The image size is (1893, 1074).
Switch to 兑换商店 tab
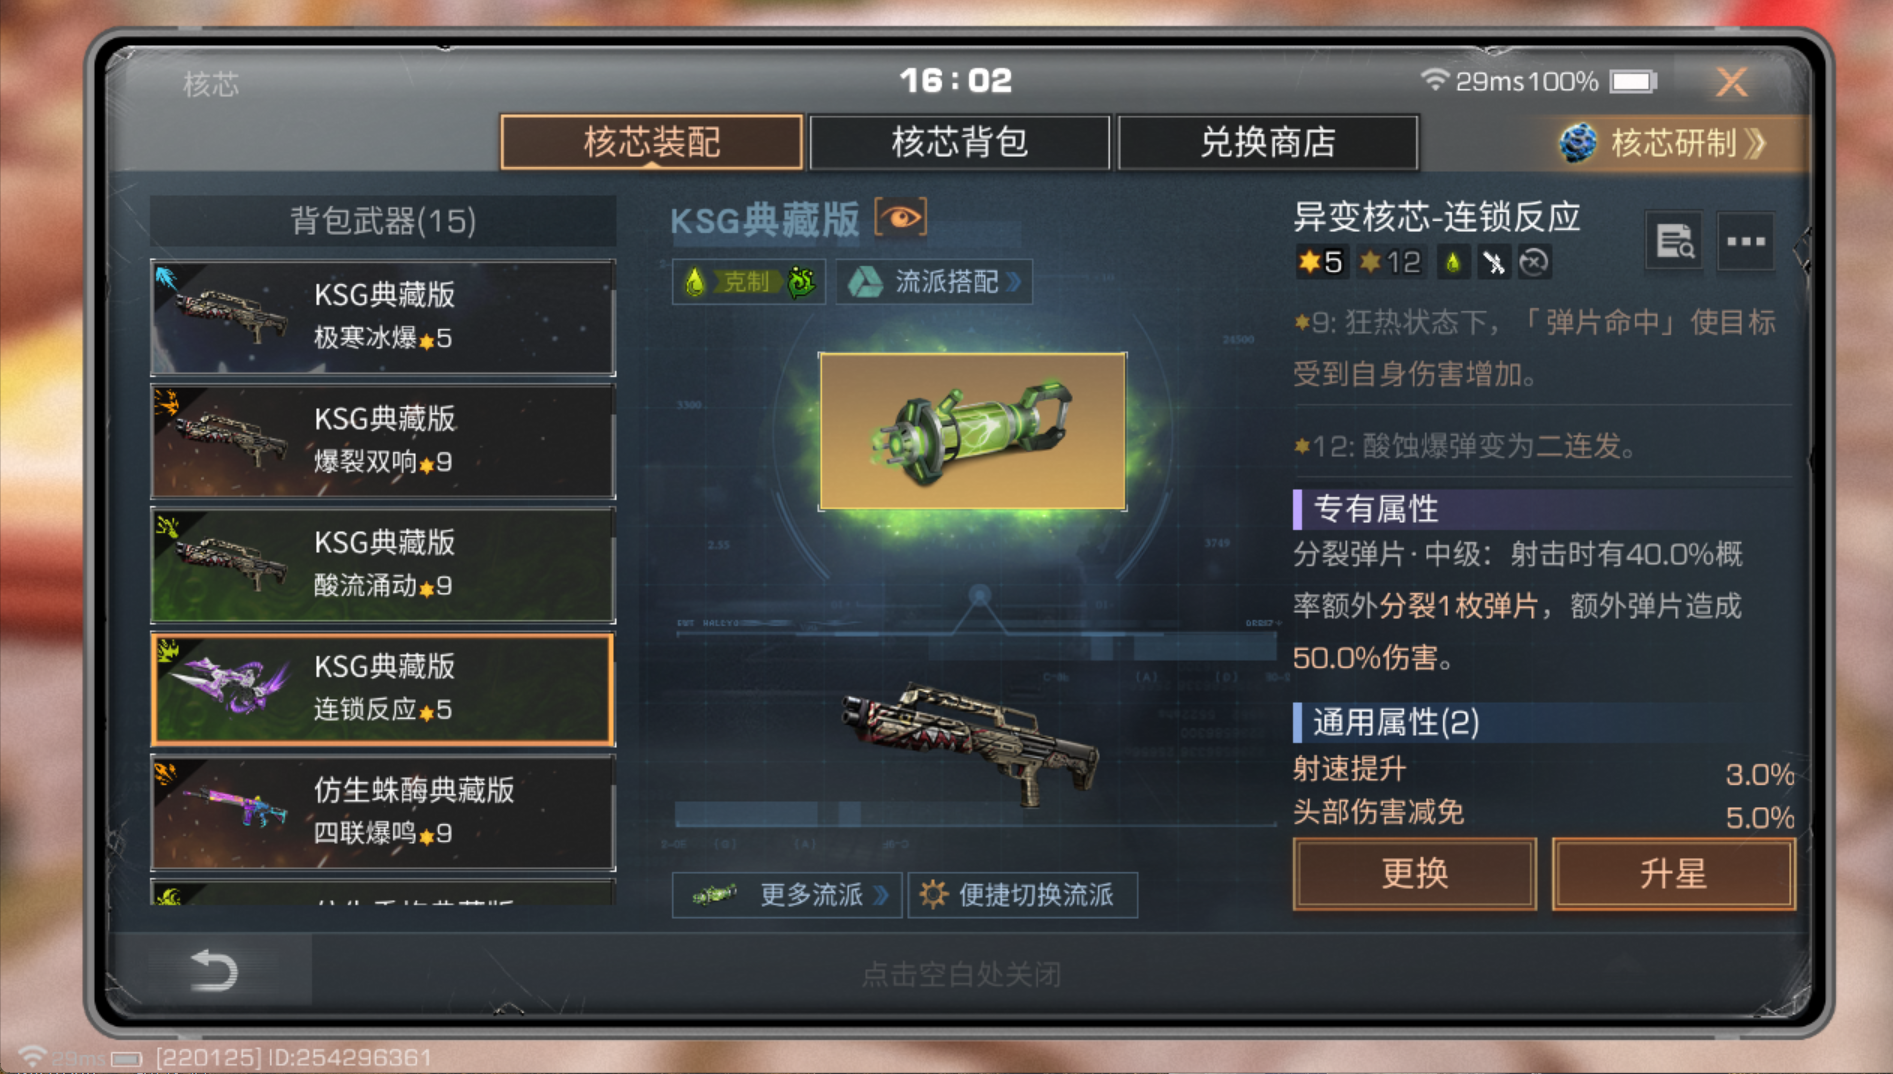(1267, 142)
